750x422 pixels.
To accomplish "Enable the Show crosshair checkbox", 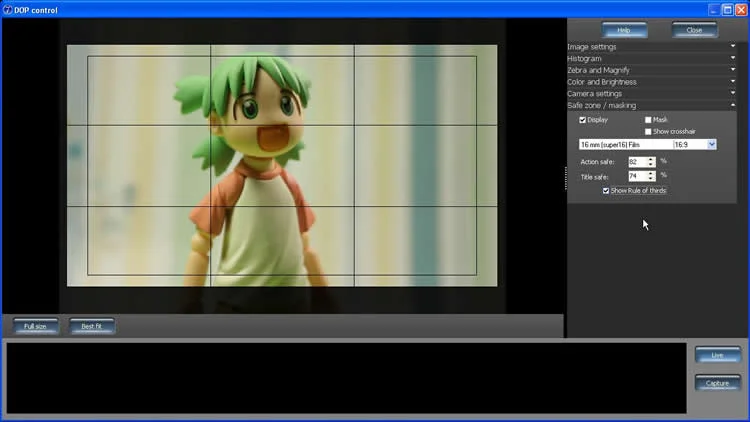I will [648, 131].
